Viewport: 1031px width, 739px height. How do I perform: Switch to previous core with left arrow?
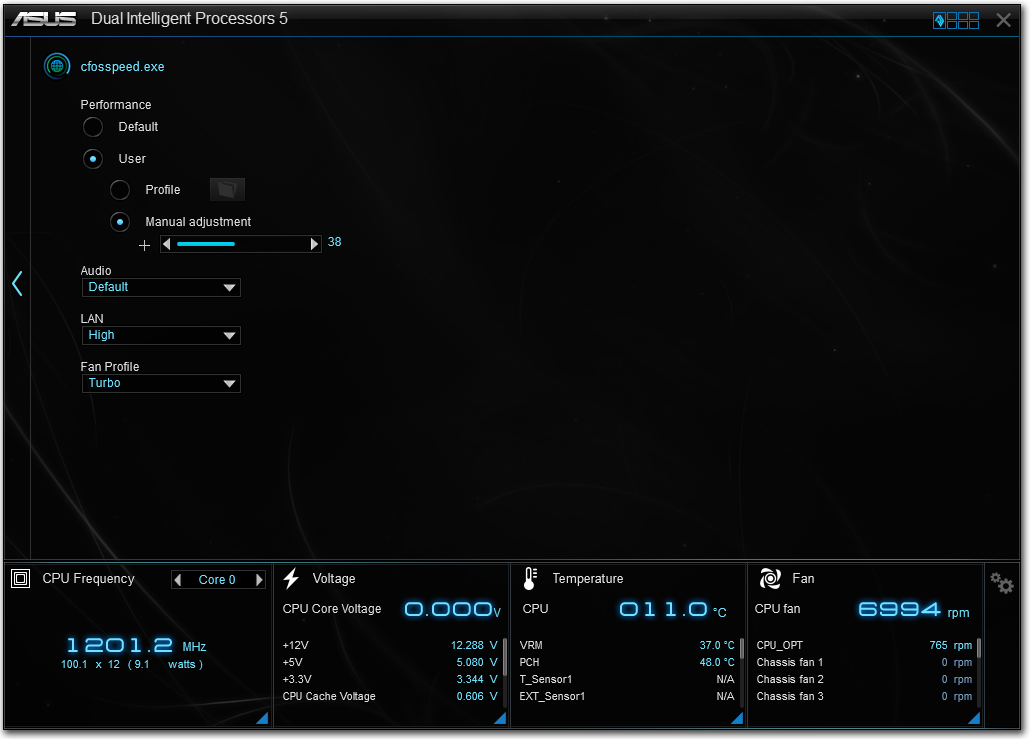point(178,579)
